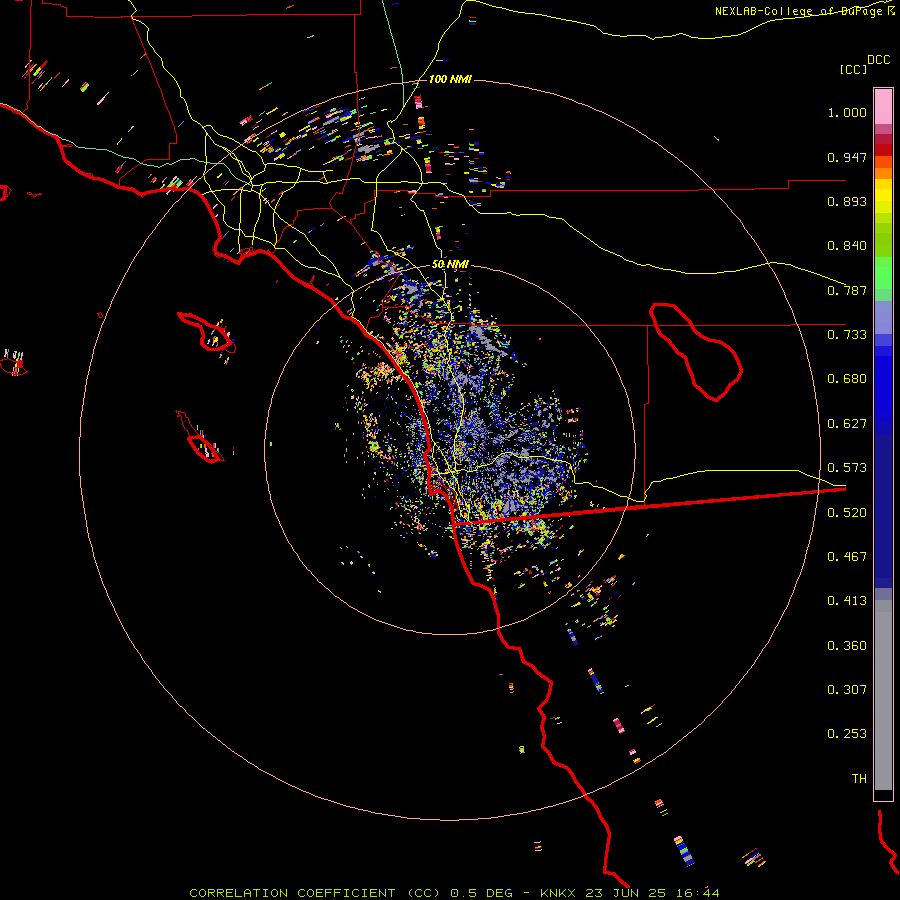Select the 0.467 legend value
This screenshot has height=900, width=900.
click(x=847, y=557)
